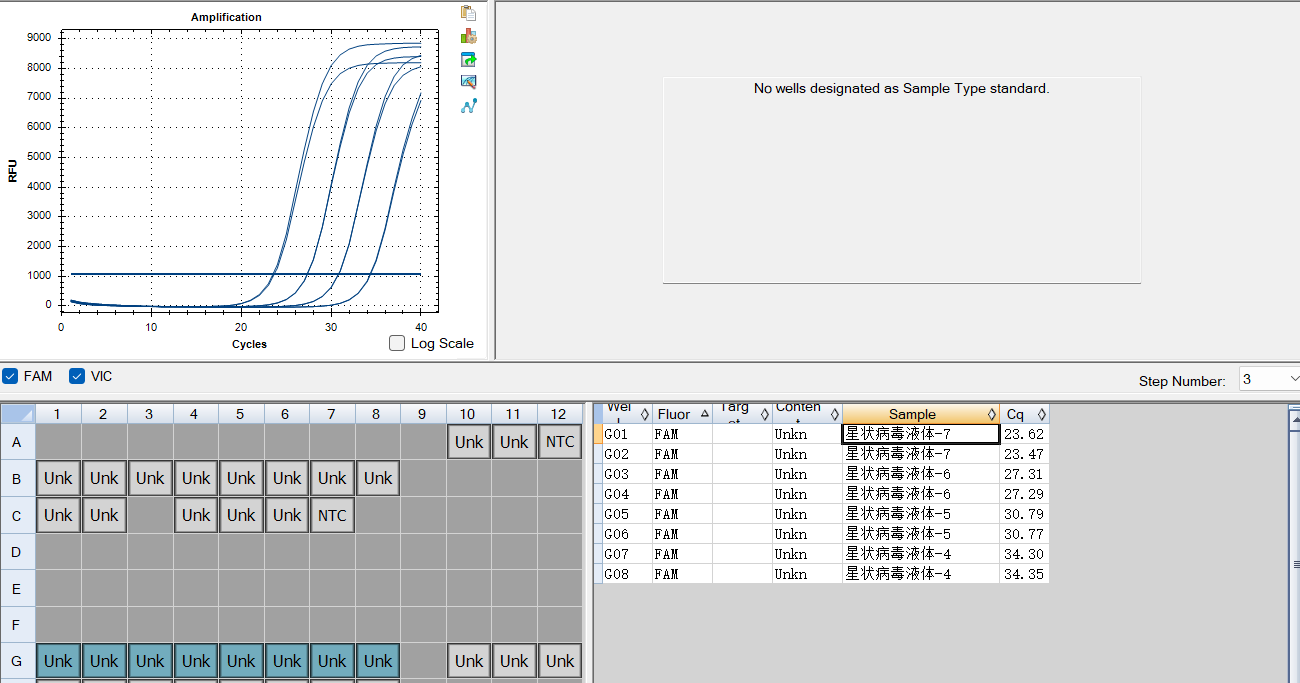Select well G11 Unk

point(514,661)
